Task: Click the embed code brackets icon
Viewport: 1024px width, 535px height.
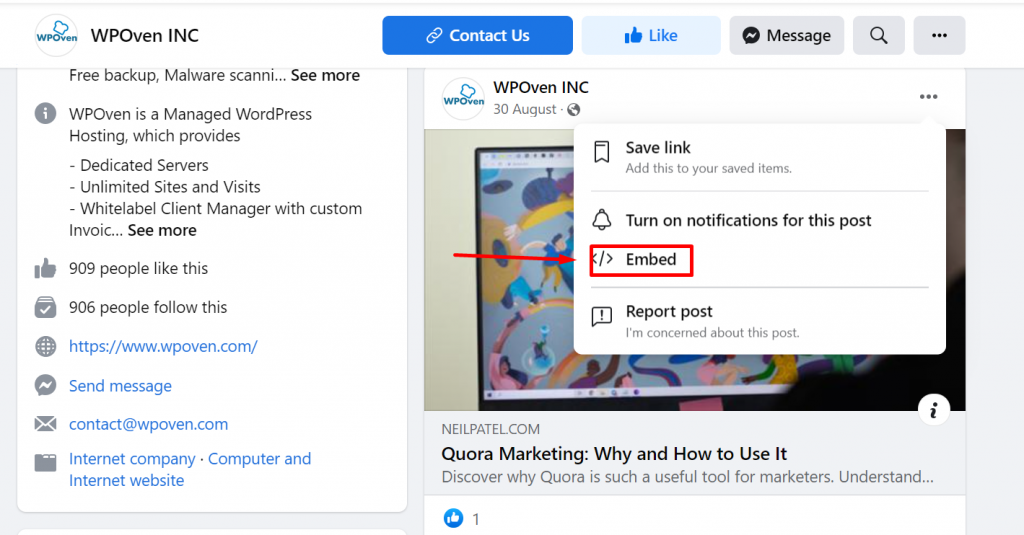Action: click(602, 259)
